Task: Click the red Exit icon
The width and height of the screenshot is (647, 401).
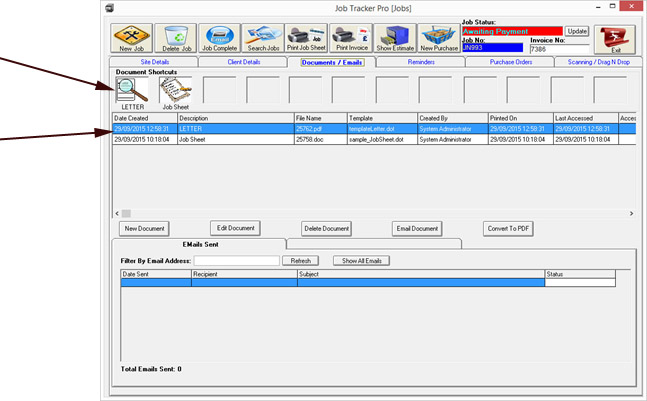Action: (615, 40)
